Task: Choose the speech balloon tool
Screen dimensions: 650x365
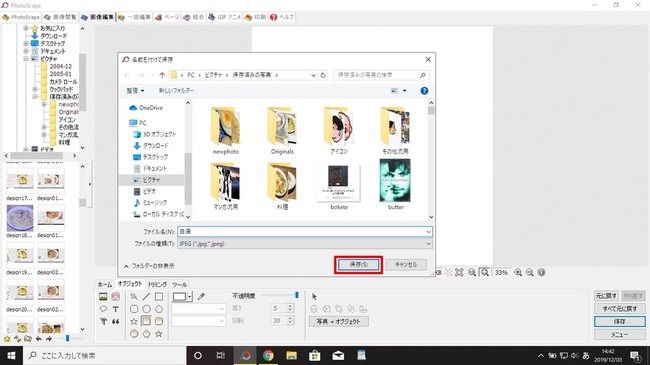Action: click(x=103, y=309)
